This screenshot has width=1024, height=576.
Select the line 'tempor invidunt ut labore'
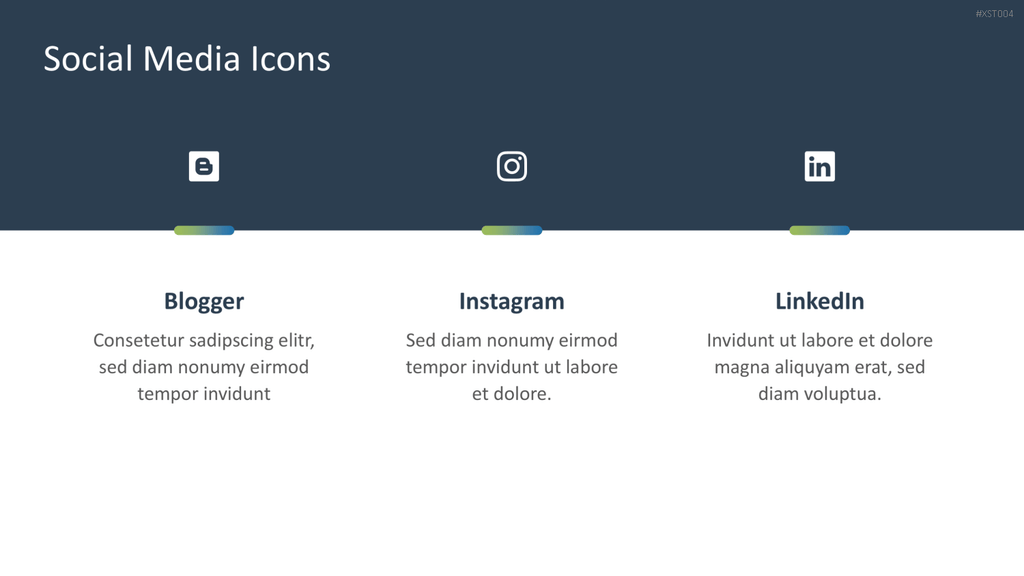(x=511, y=367)
